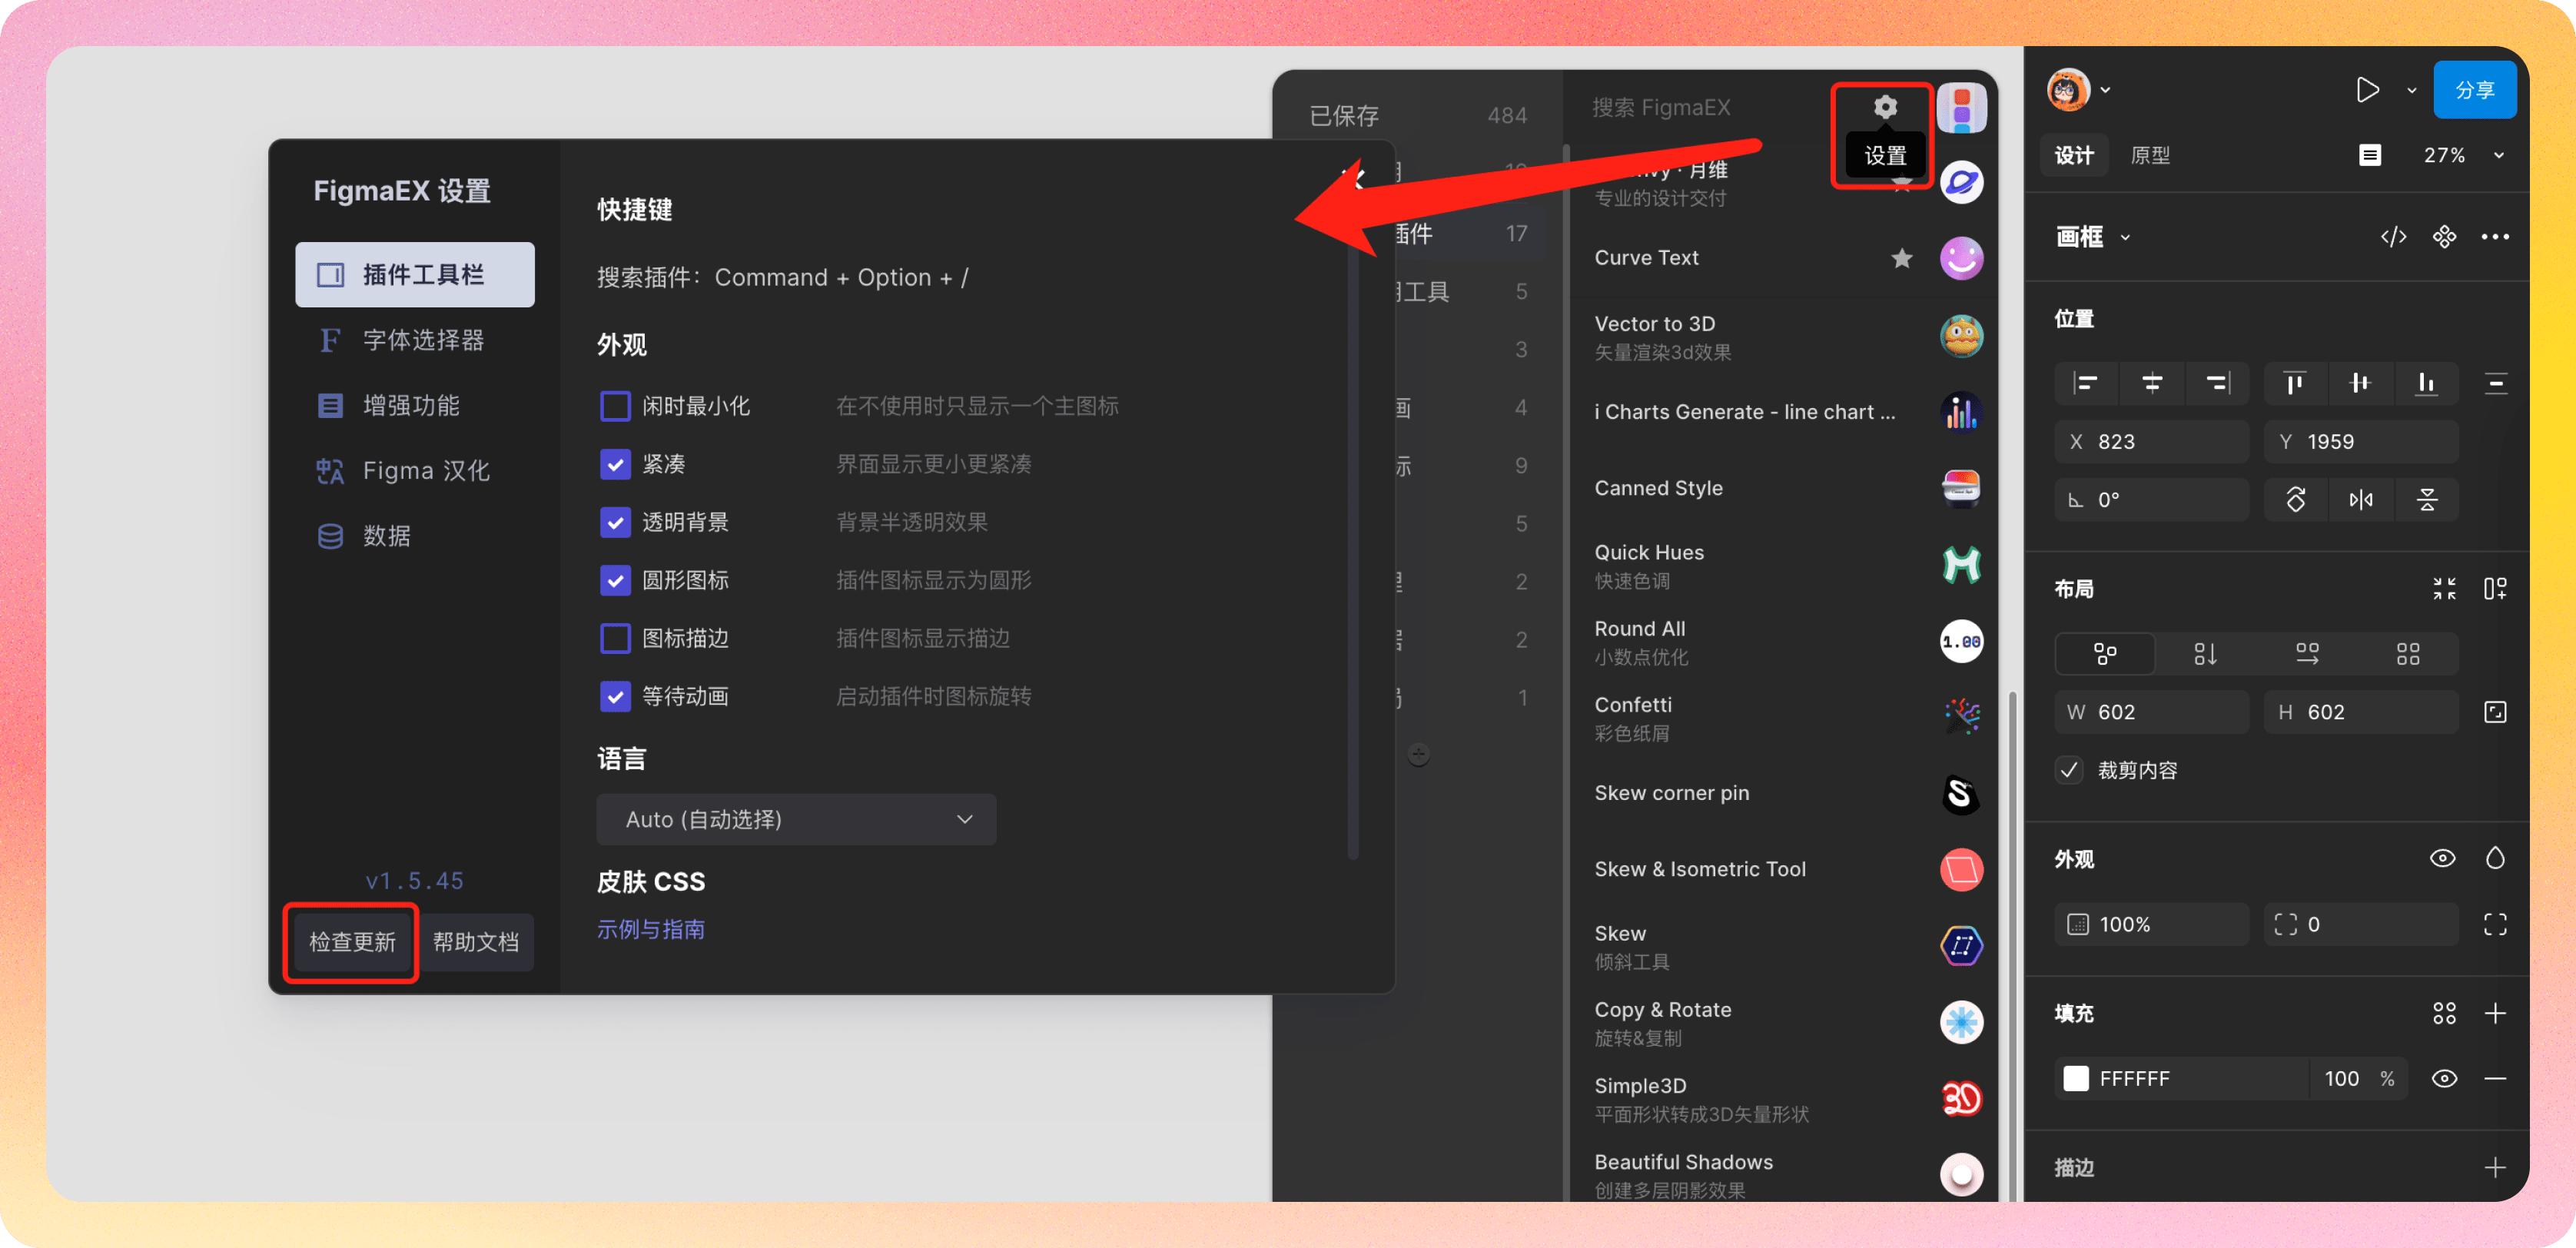Click the create component icon

point(2444,237)
